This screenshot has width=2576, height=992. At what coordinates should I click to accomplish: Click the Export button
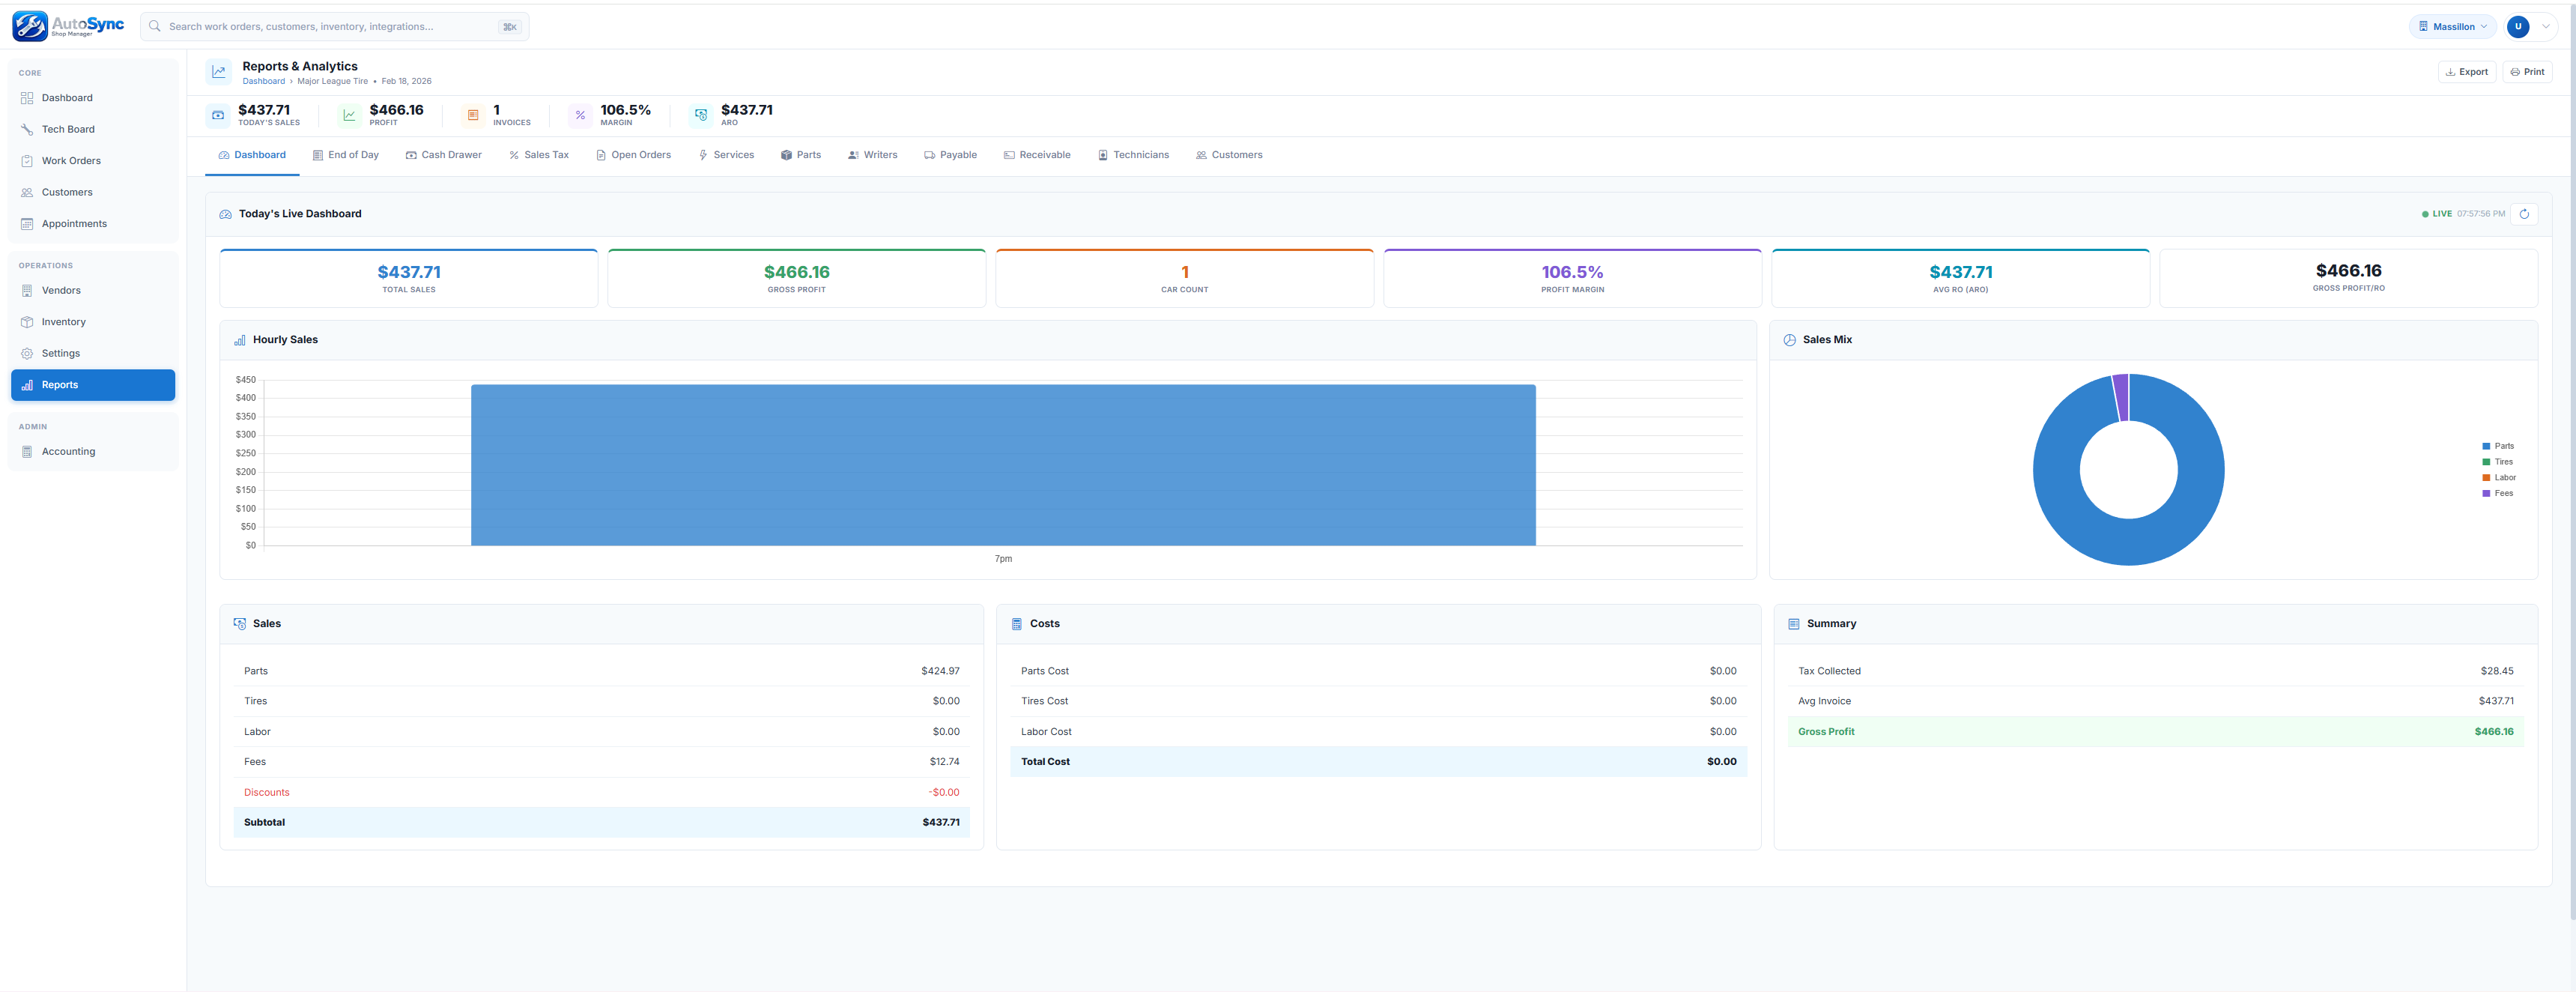(2467, 71)
